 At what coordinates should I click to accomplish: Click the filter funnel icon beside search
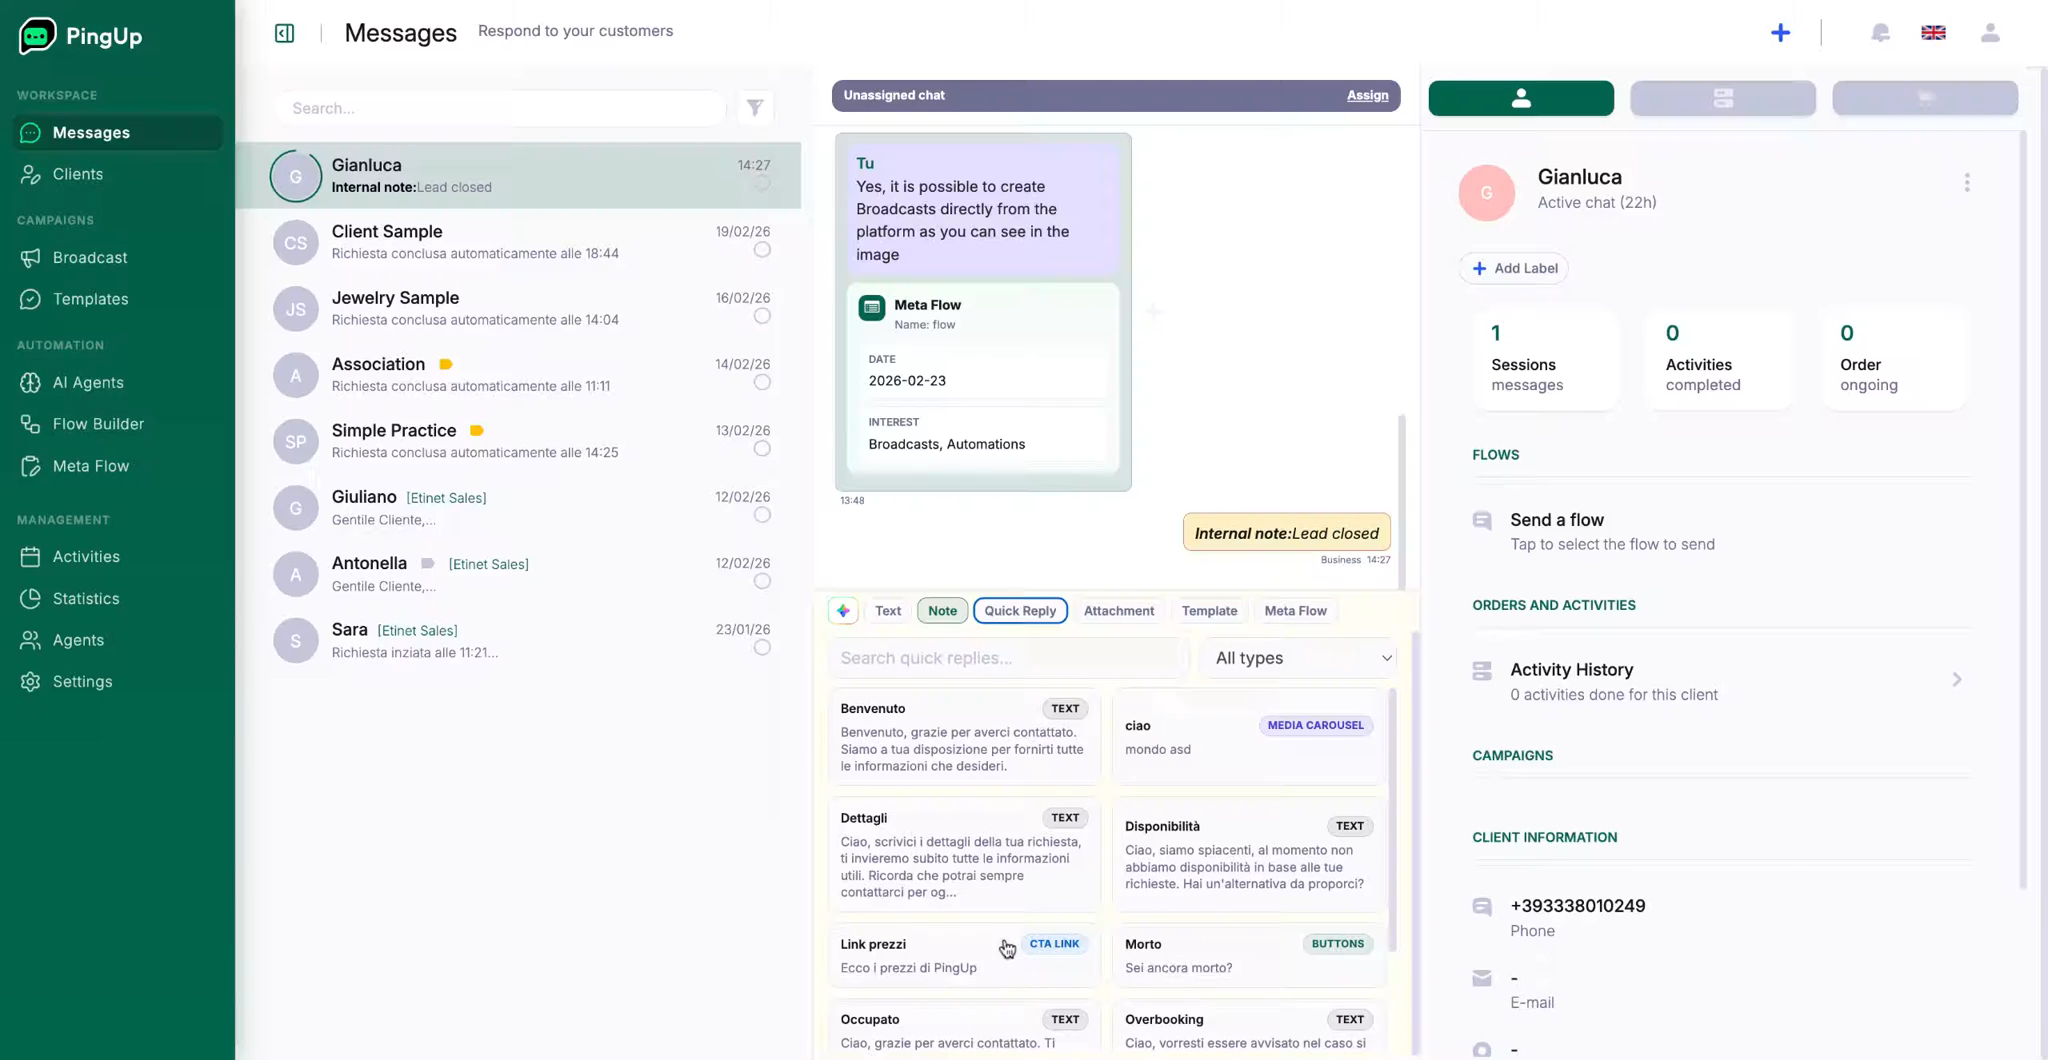[x=755, y=108]
